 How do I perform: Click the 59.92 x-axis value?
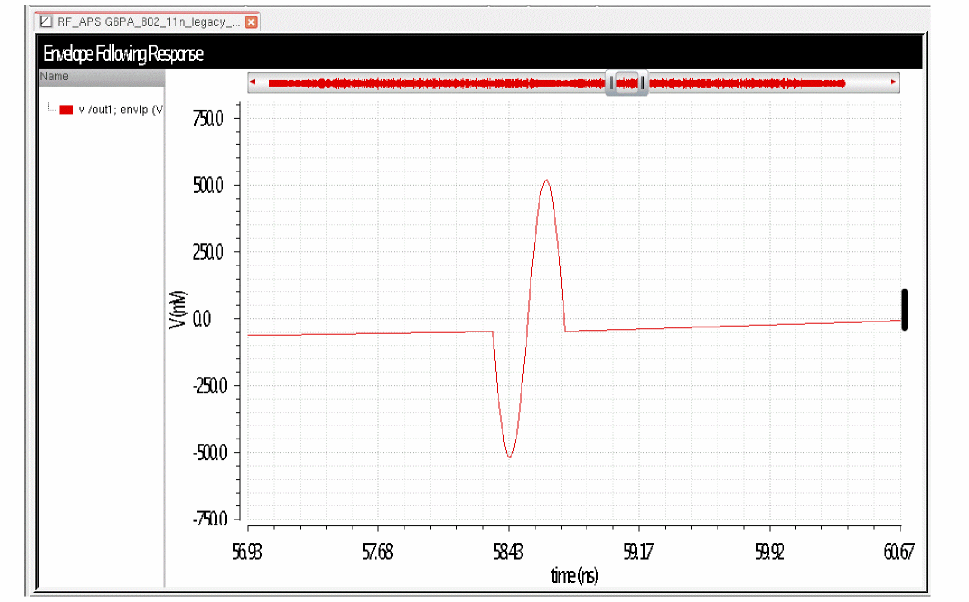click(x=769, y=552)
